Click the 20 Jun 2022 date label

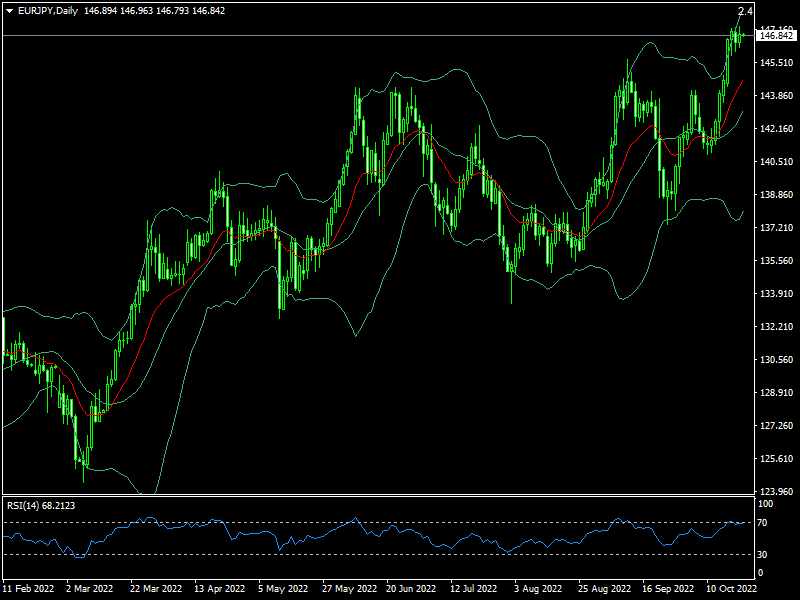411,589
